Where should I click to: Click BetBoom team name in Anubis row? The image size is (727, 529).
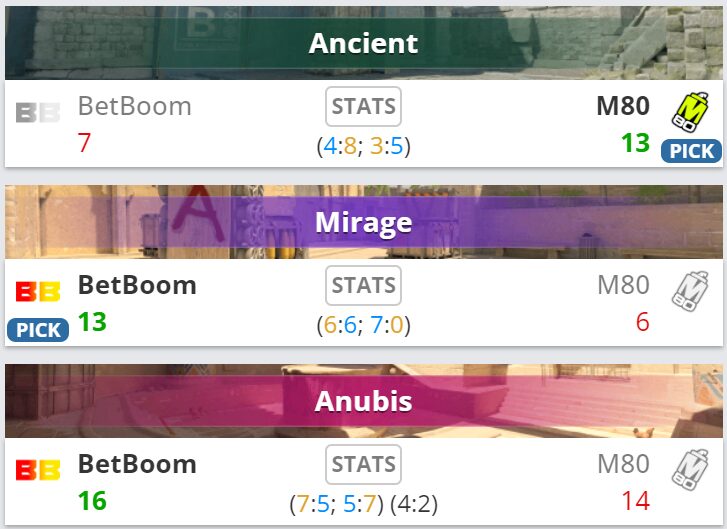click(x=137, y=464)
